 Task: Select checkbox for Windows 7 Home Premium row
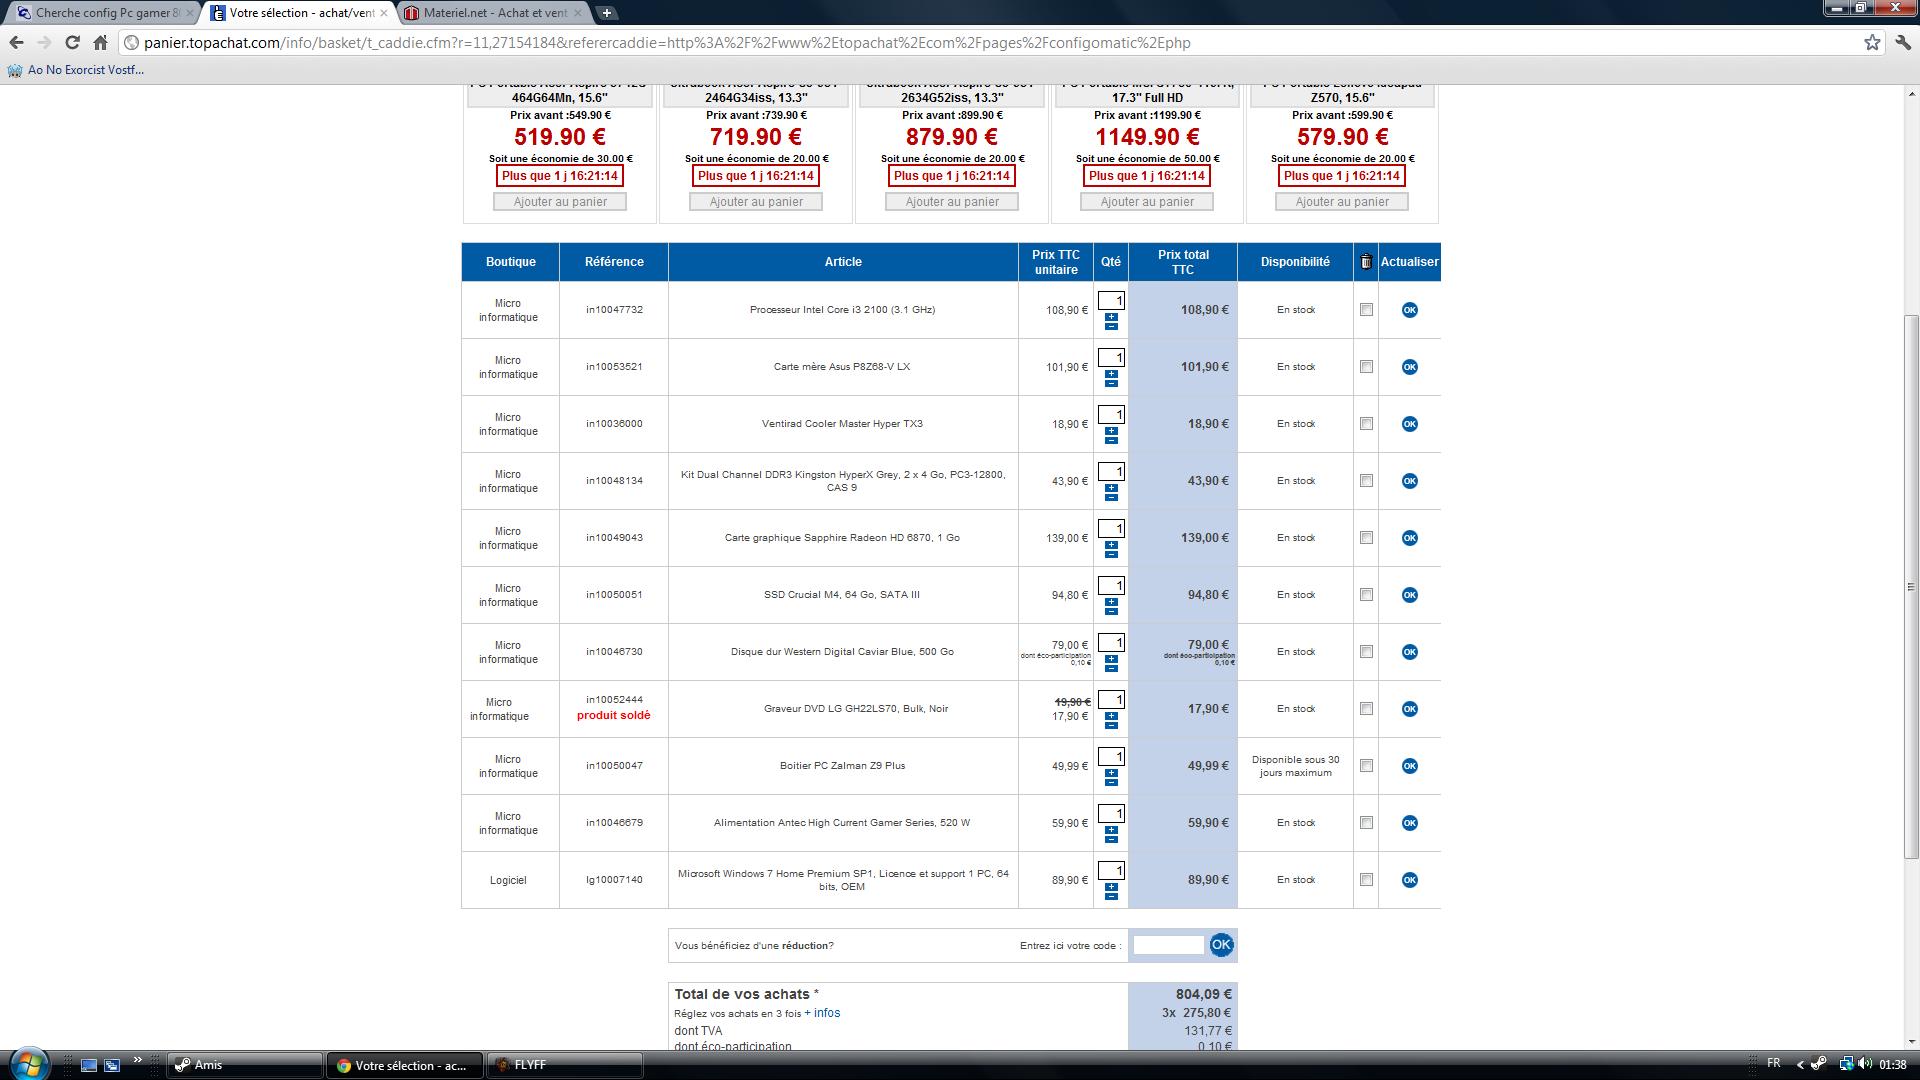point(1366,880)
